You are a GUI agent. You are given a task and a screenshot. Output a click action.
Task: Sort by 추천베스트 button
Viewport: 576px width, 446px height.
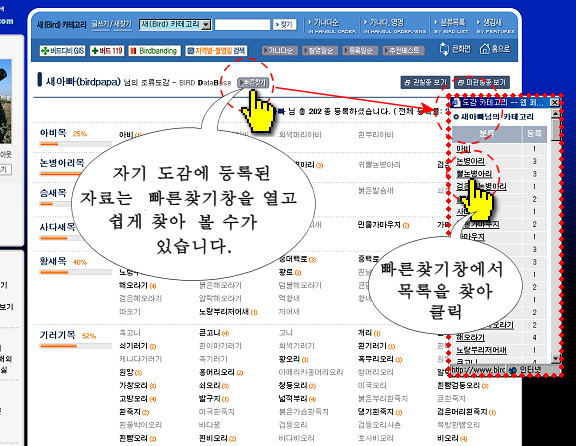click(x=403, y=50)
